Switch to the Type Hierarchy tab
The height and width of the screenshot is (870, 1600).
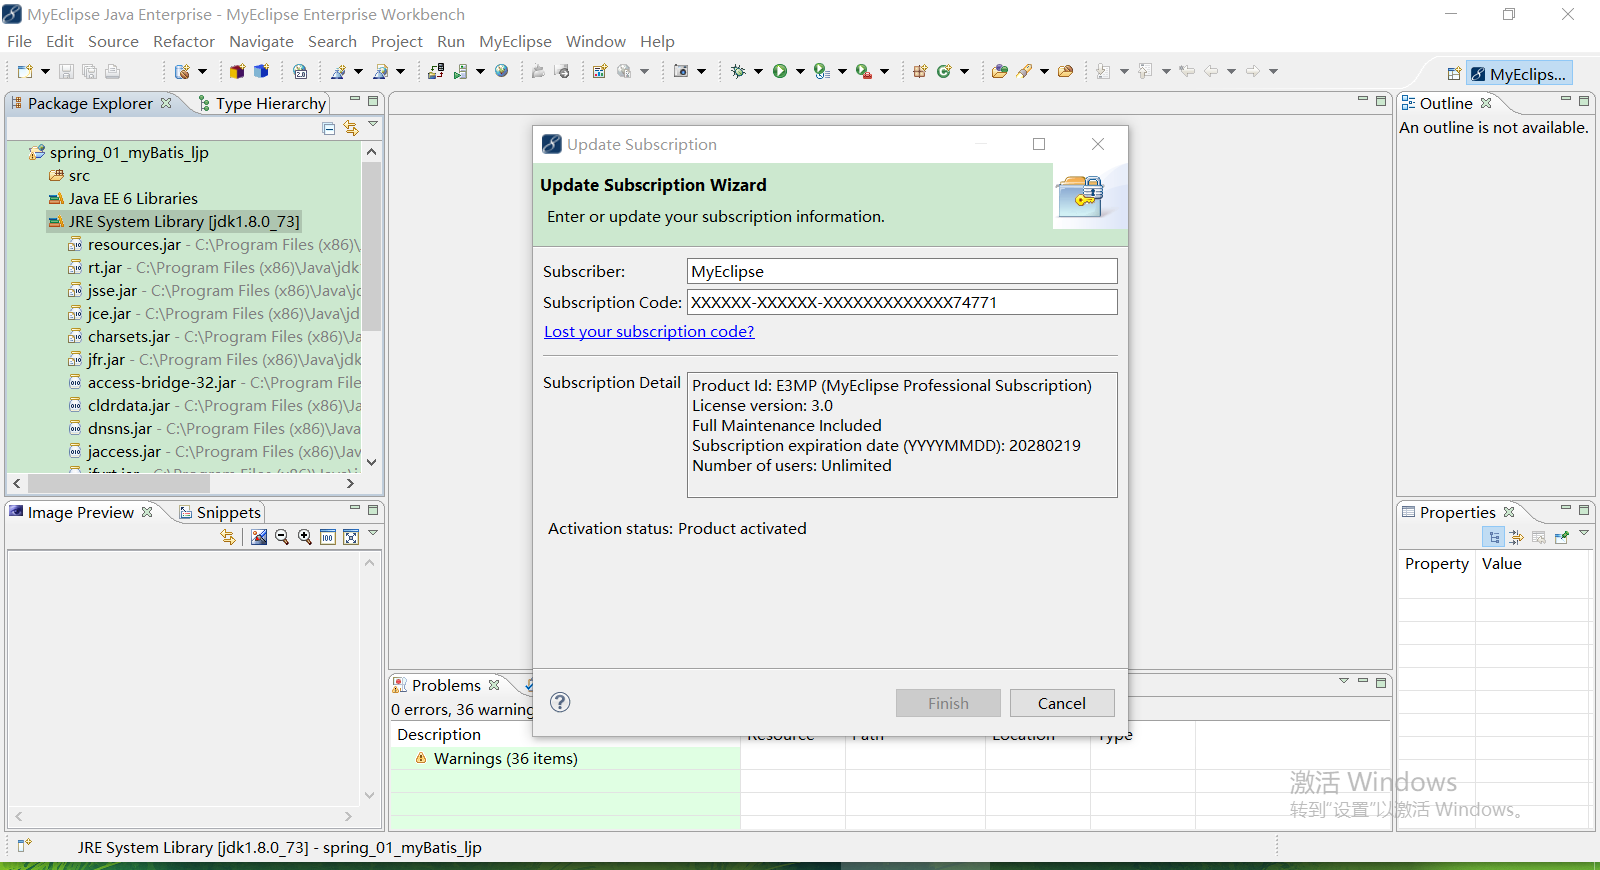262,103
